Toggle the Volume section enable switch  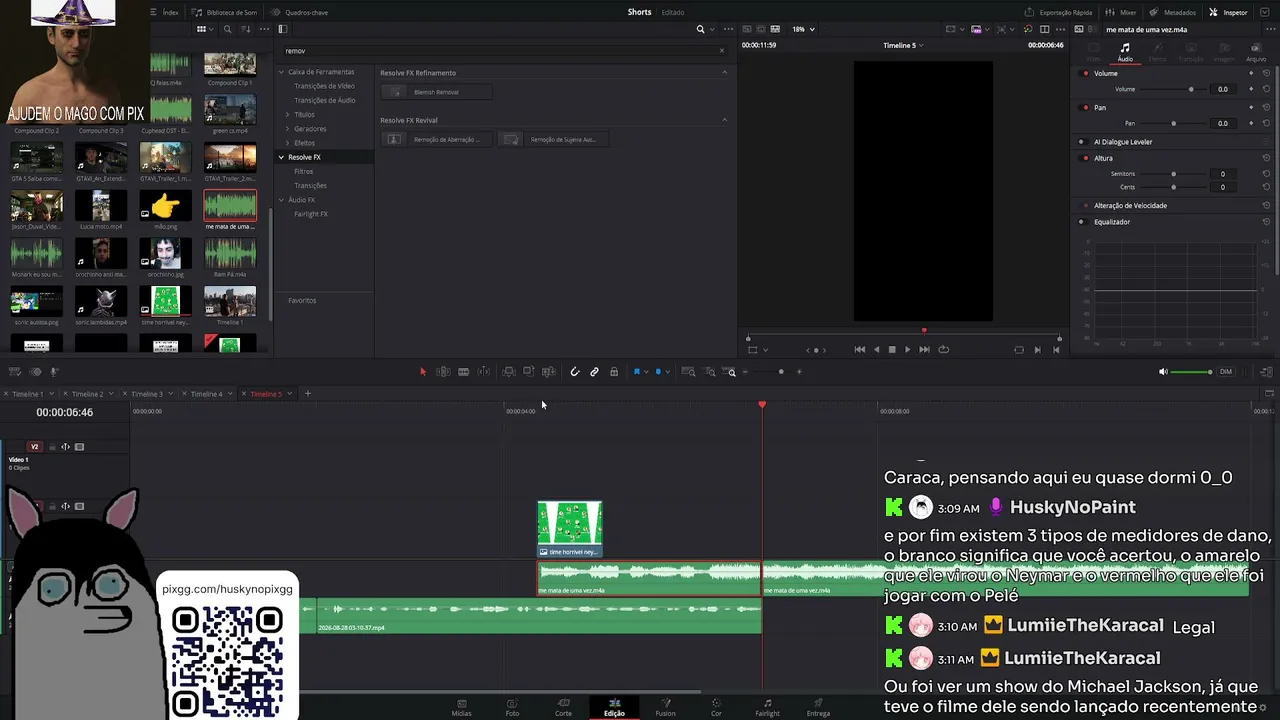(1086, 73)
